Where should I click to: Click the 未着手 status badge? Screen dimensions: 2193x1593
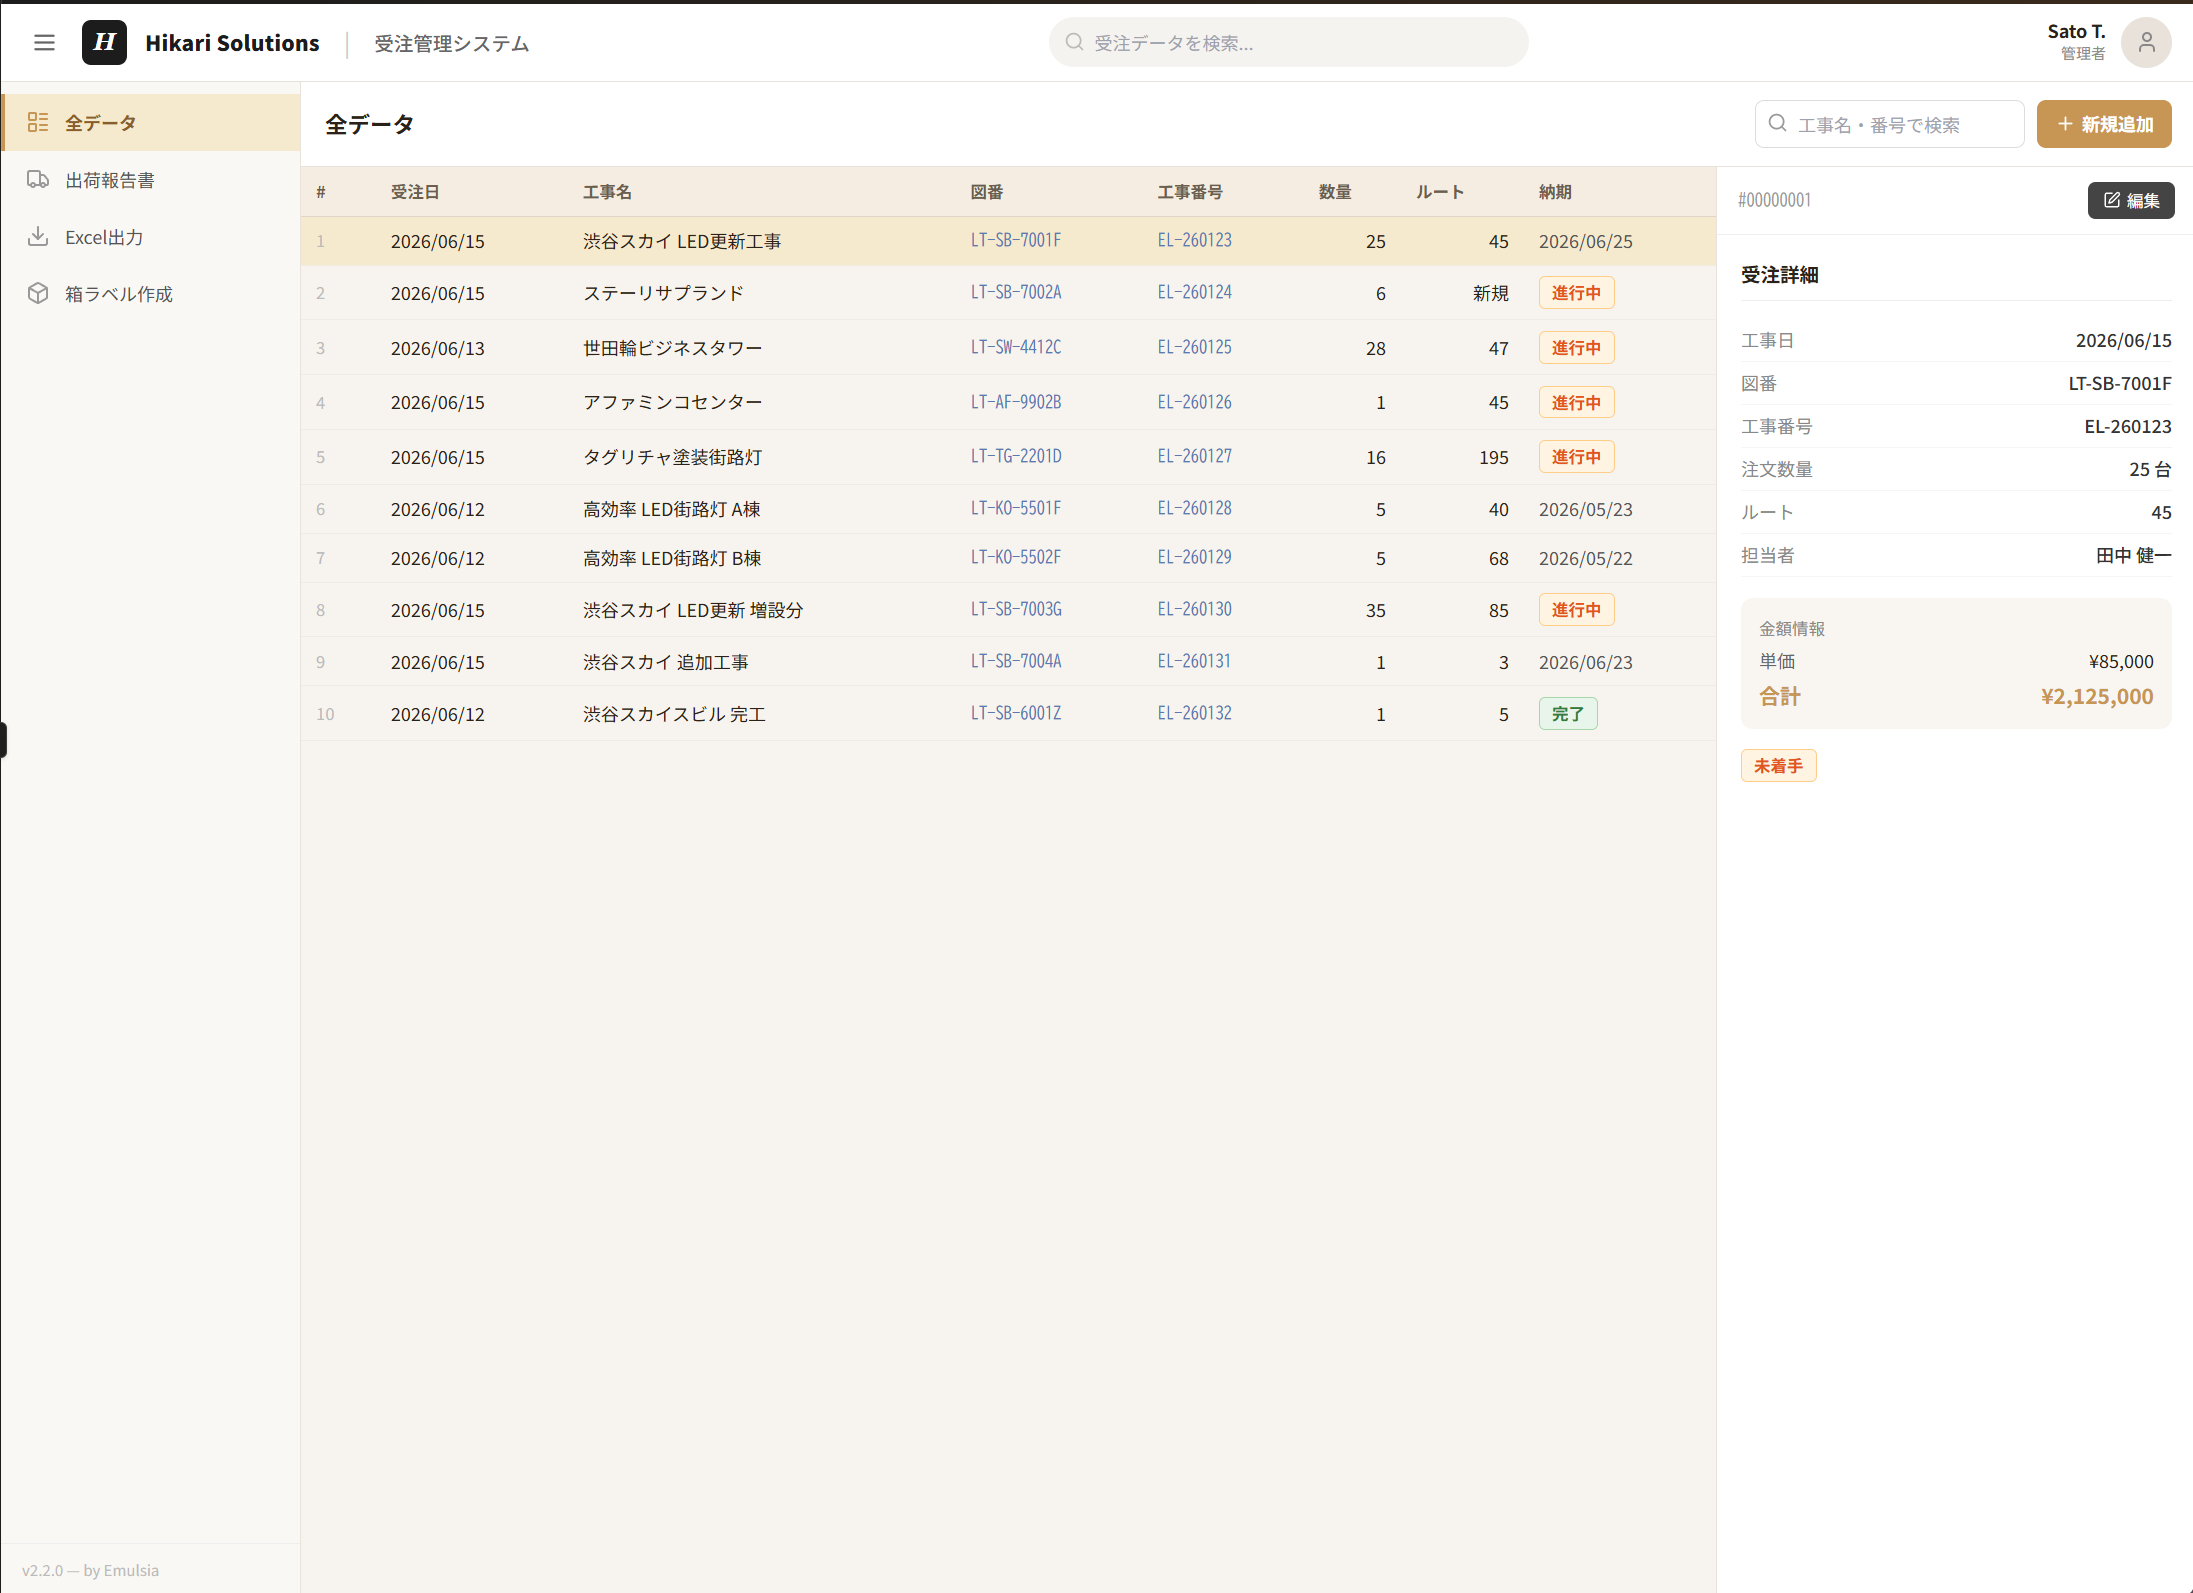tap(1778, 766)
